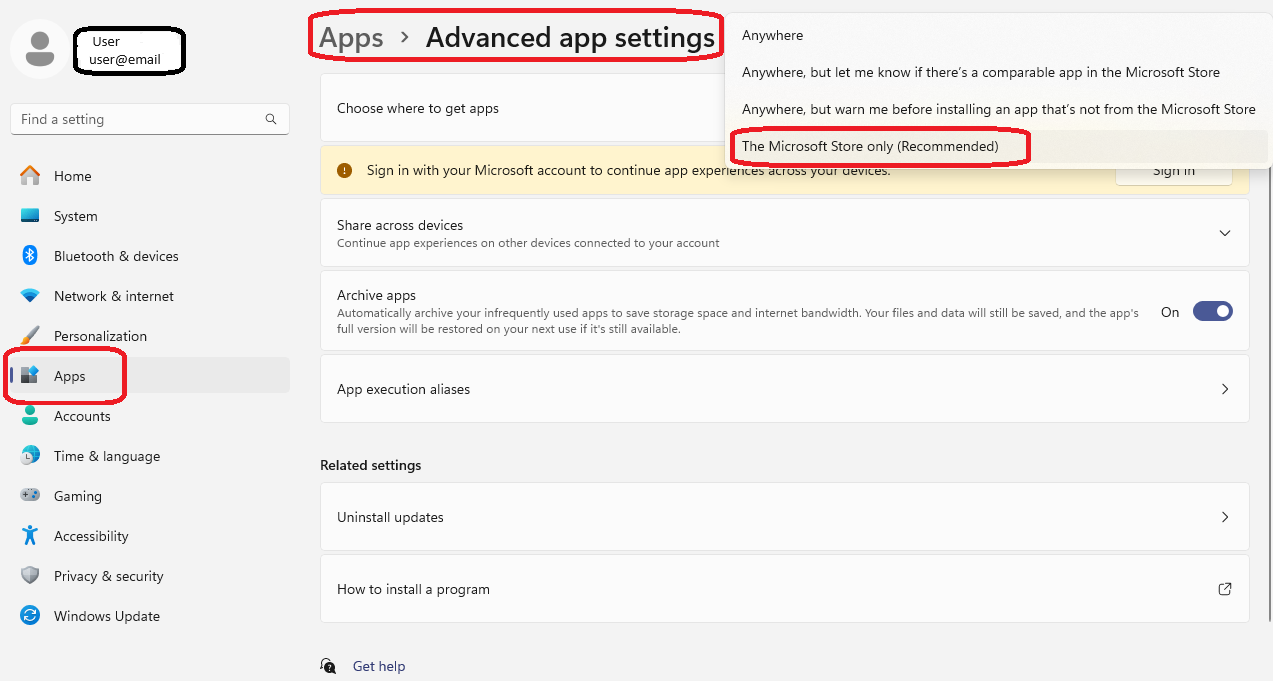This screenshot has width=1279, height=686.
Task: Open the Home settings page
Action: point(150,176)
